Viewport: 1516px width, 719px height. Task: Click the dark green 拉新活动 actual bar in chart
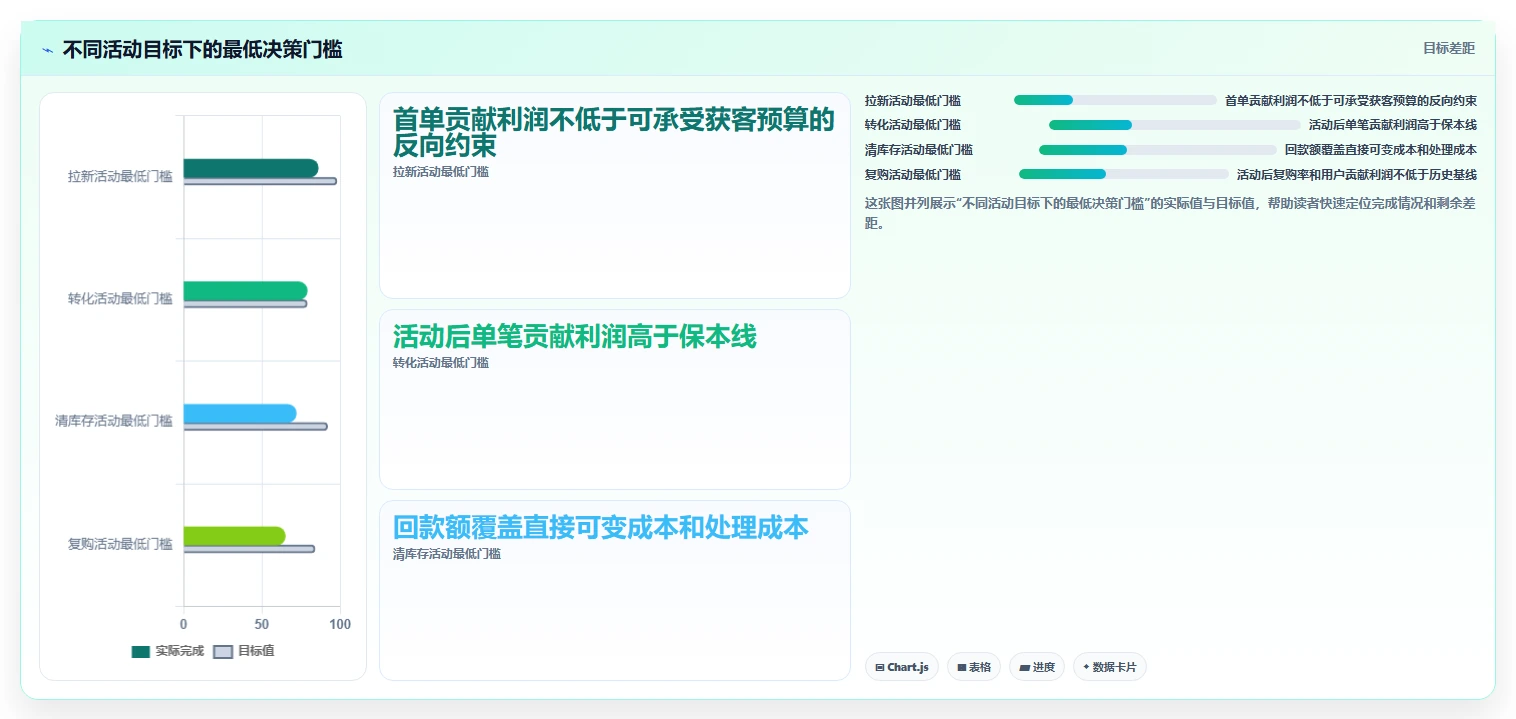point(250,168)
